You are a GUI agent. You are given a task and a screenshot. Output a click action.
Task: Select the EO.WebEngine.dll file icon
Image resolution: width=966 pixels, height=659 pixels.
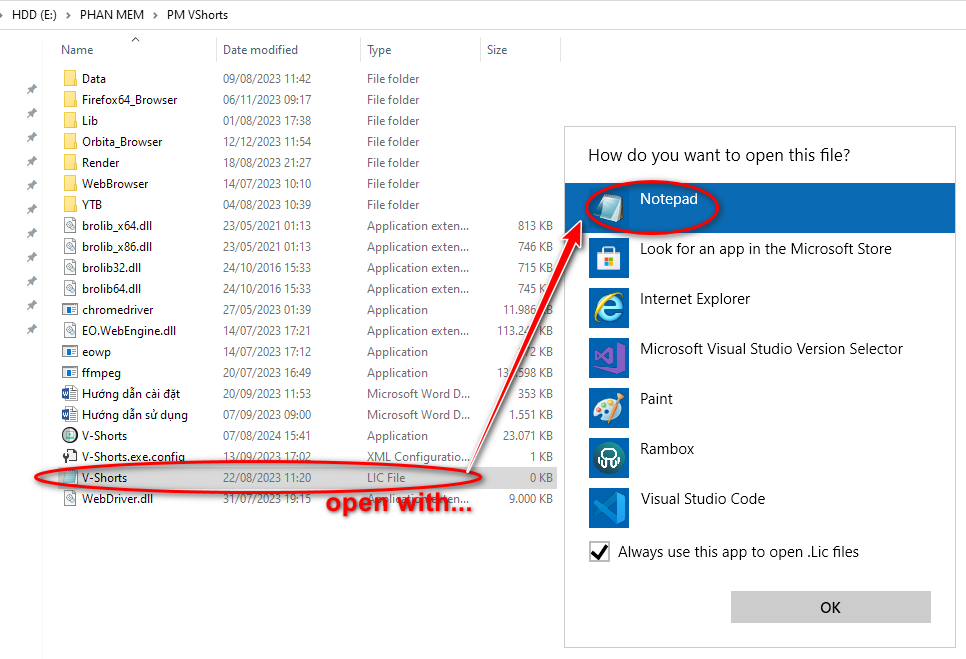point(70,330)
